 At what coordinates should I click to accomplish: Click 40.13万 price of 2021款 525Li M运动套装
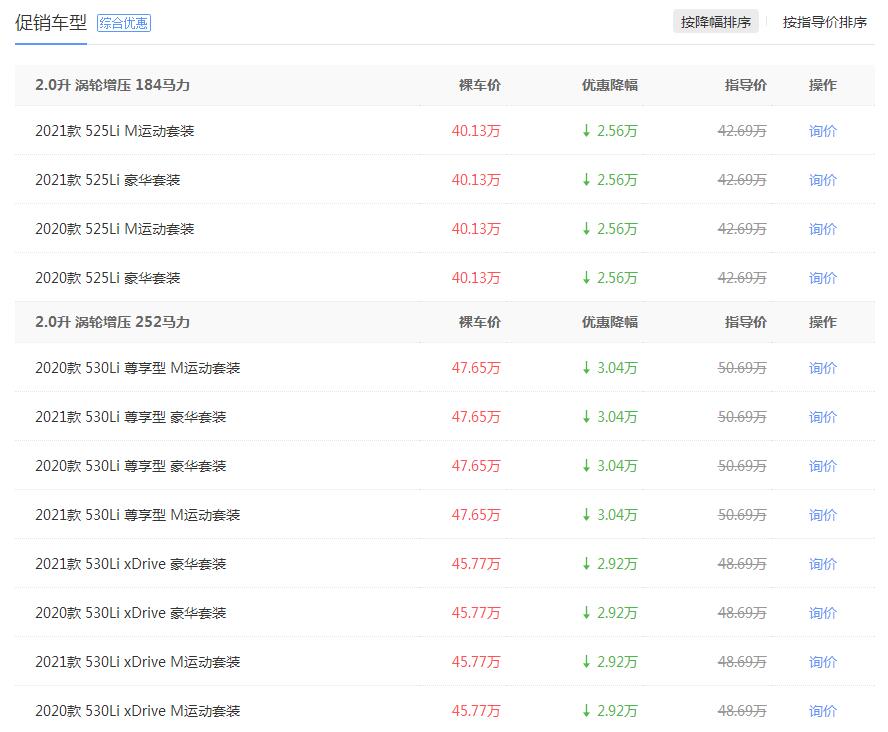point(476,131)
